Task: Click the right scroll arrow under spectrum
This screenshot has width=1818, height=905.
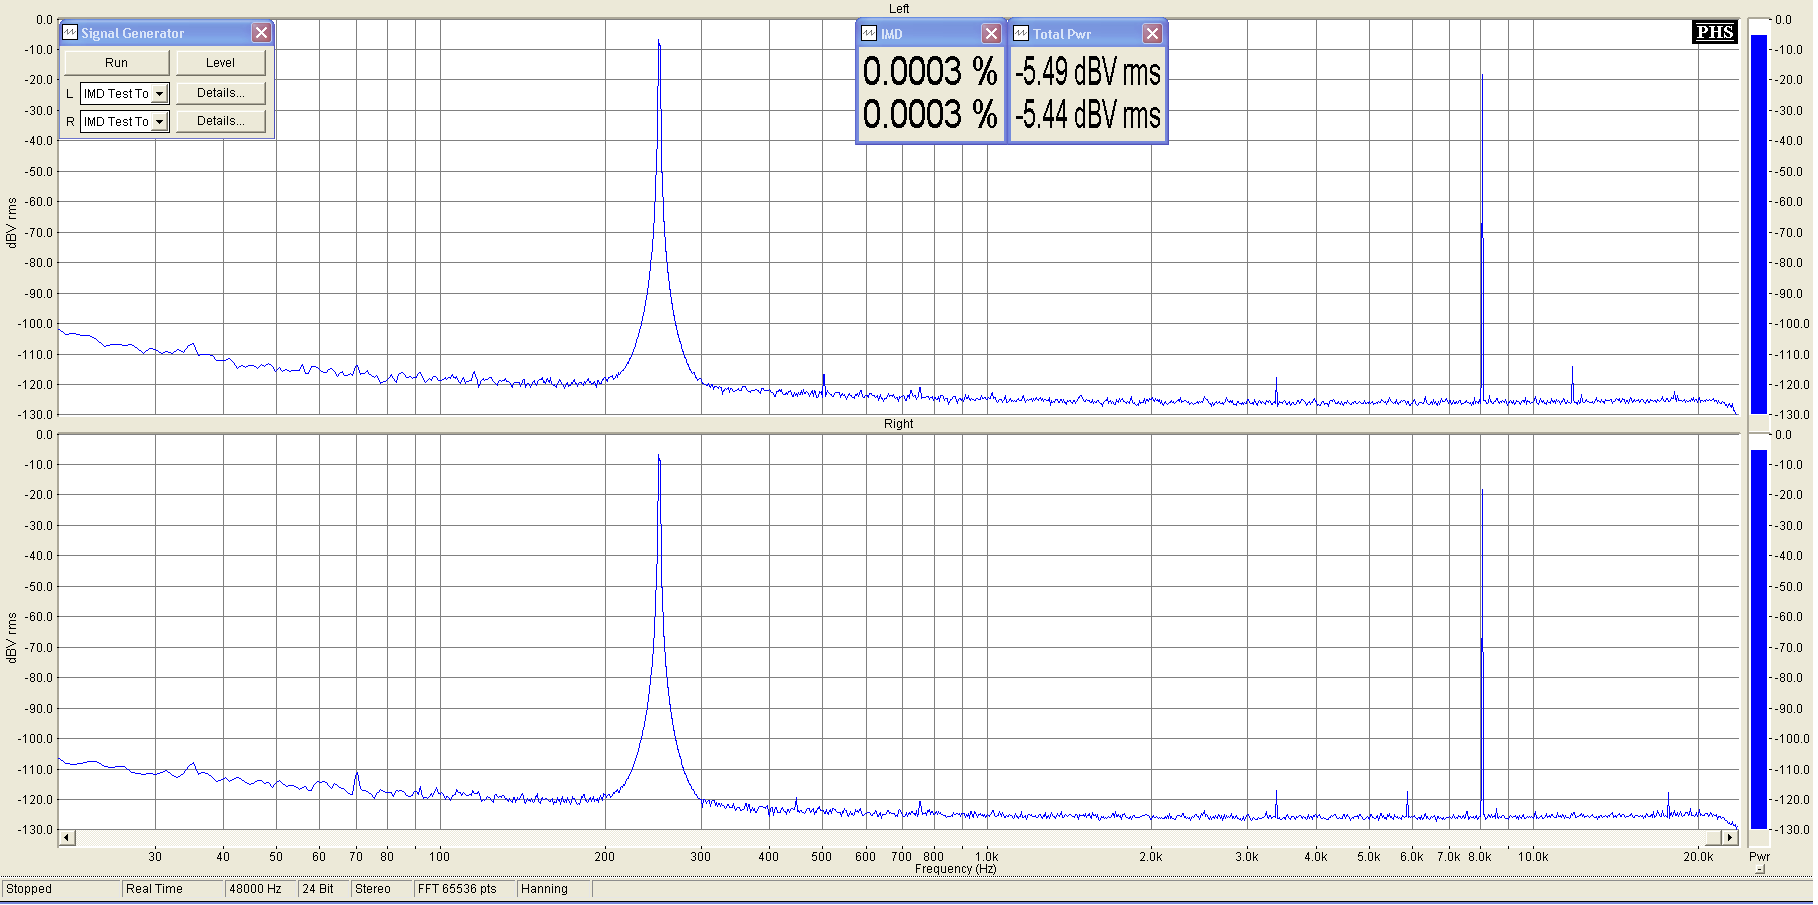Action: pos(1729,837)
